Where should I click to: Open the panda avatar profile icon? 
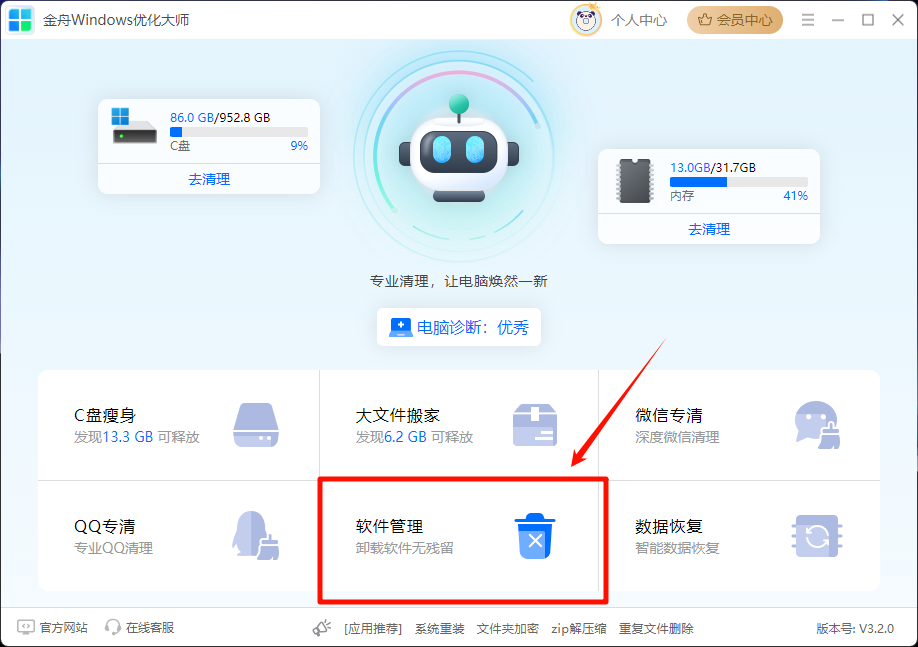pyautogui.click(x=585, y=20)
